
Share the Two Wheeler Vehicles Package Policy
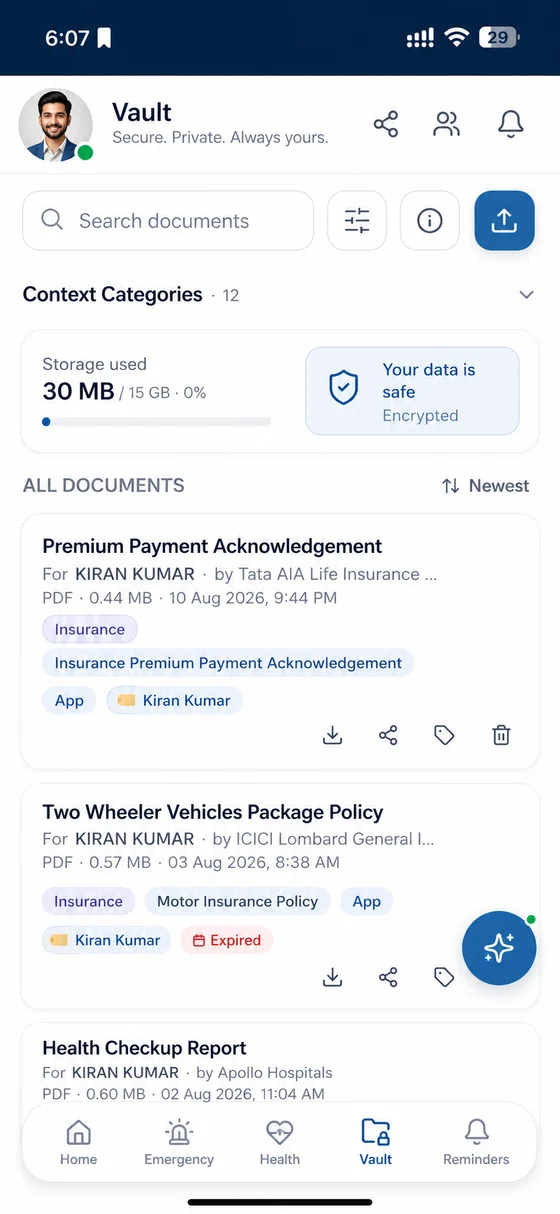(x=388, y=977)
